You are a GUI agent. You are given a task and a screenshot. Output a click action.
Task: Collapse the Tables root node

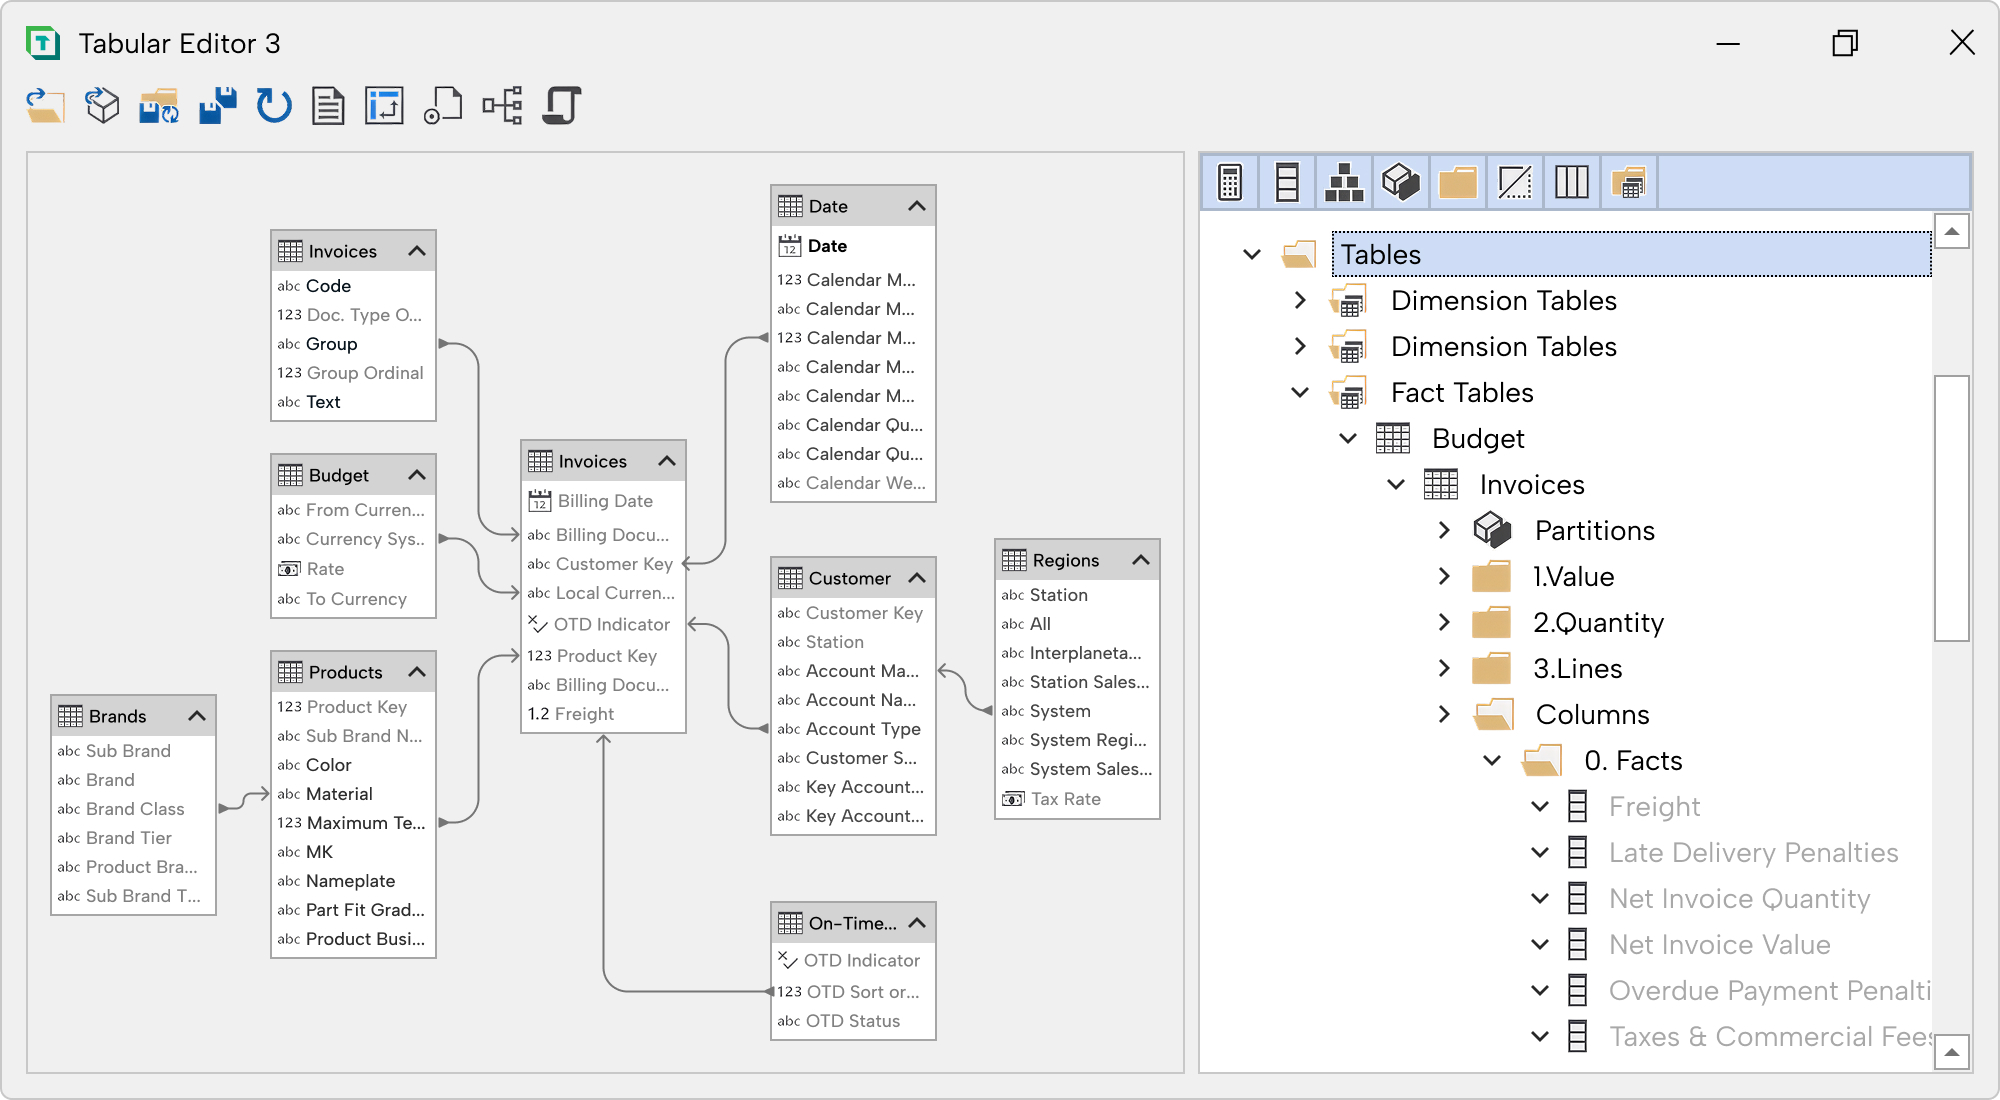pyautogui.click(x=1252, y=254)
